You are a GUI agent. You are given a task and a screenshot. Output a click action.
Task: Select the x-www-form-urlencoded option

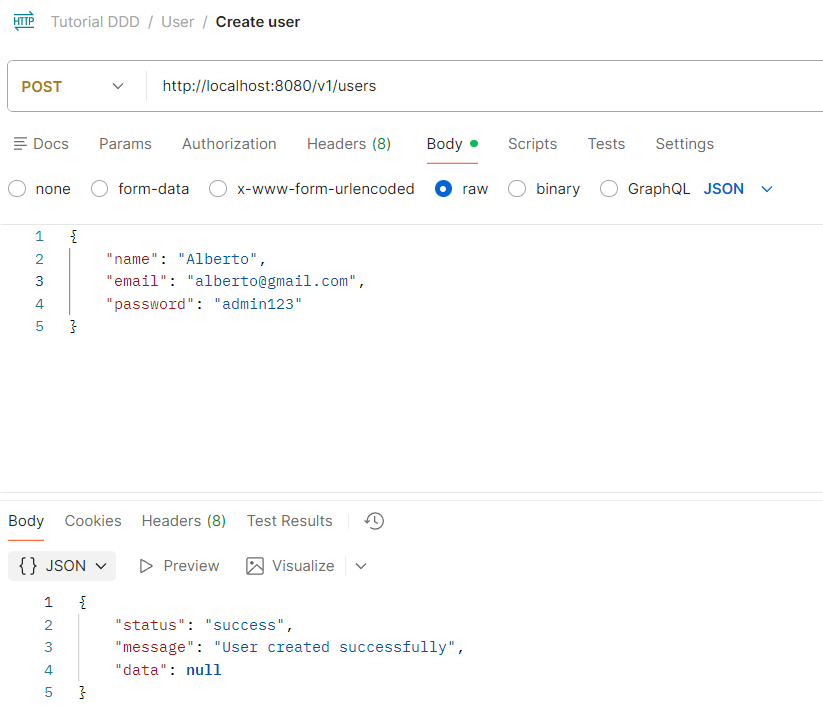(x=218, y=189)
